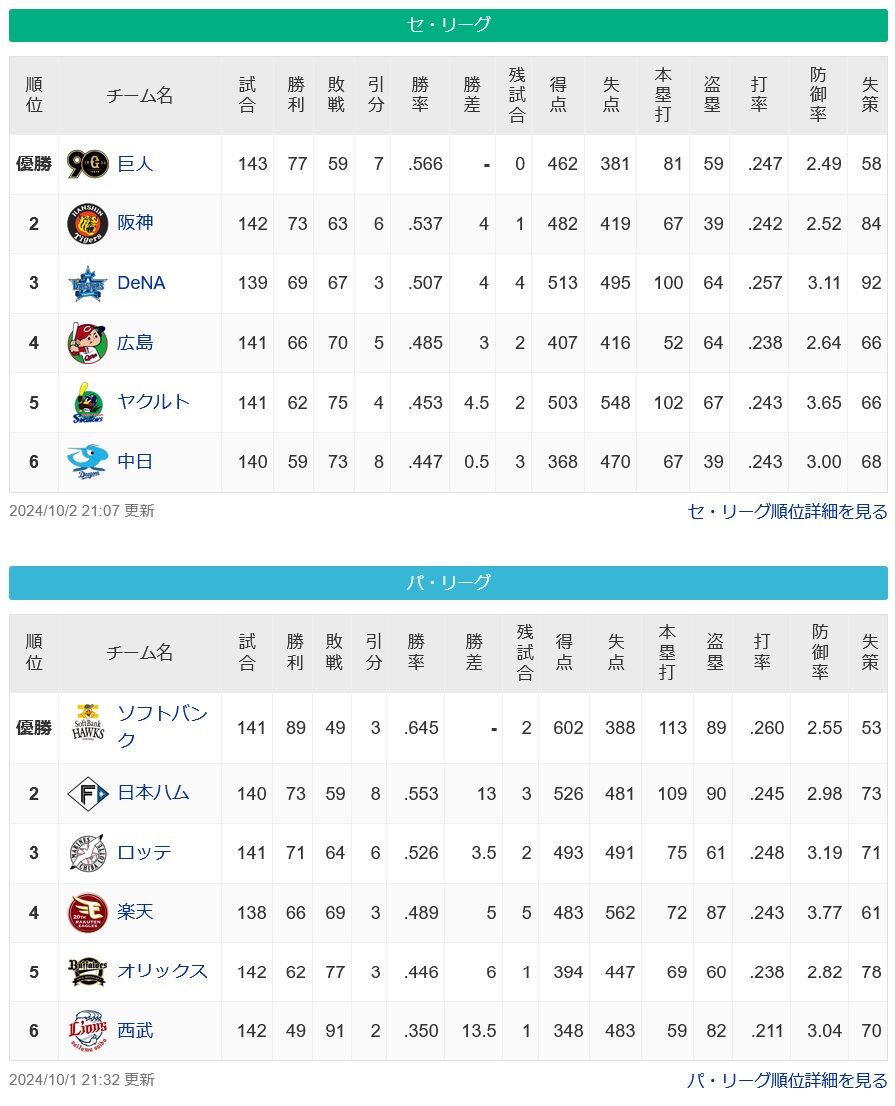Open セ・リーグ順位詳細を見る link

tap(787, 511)
